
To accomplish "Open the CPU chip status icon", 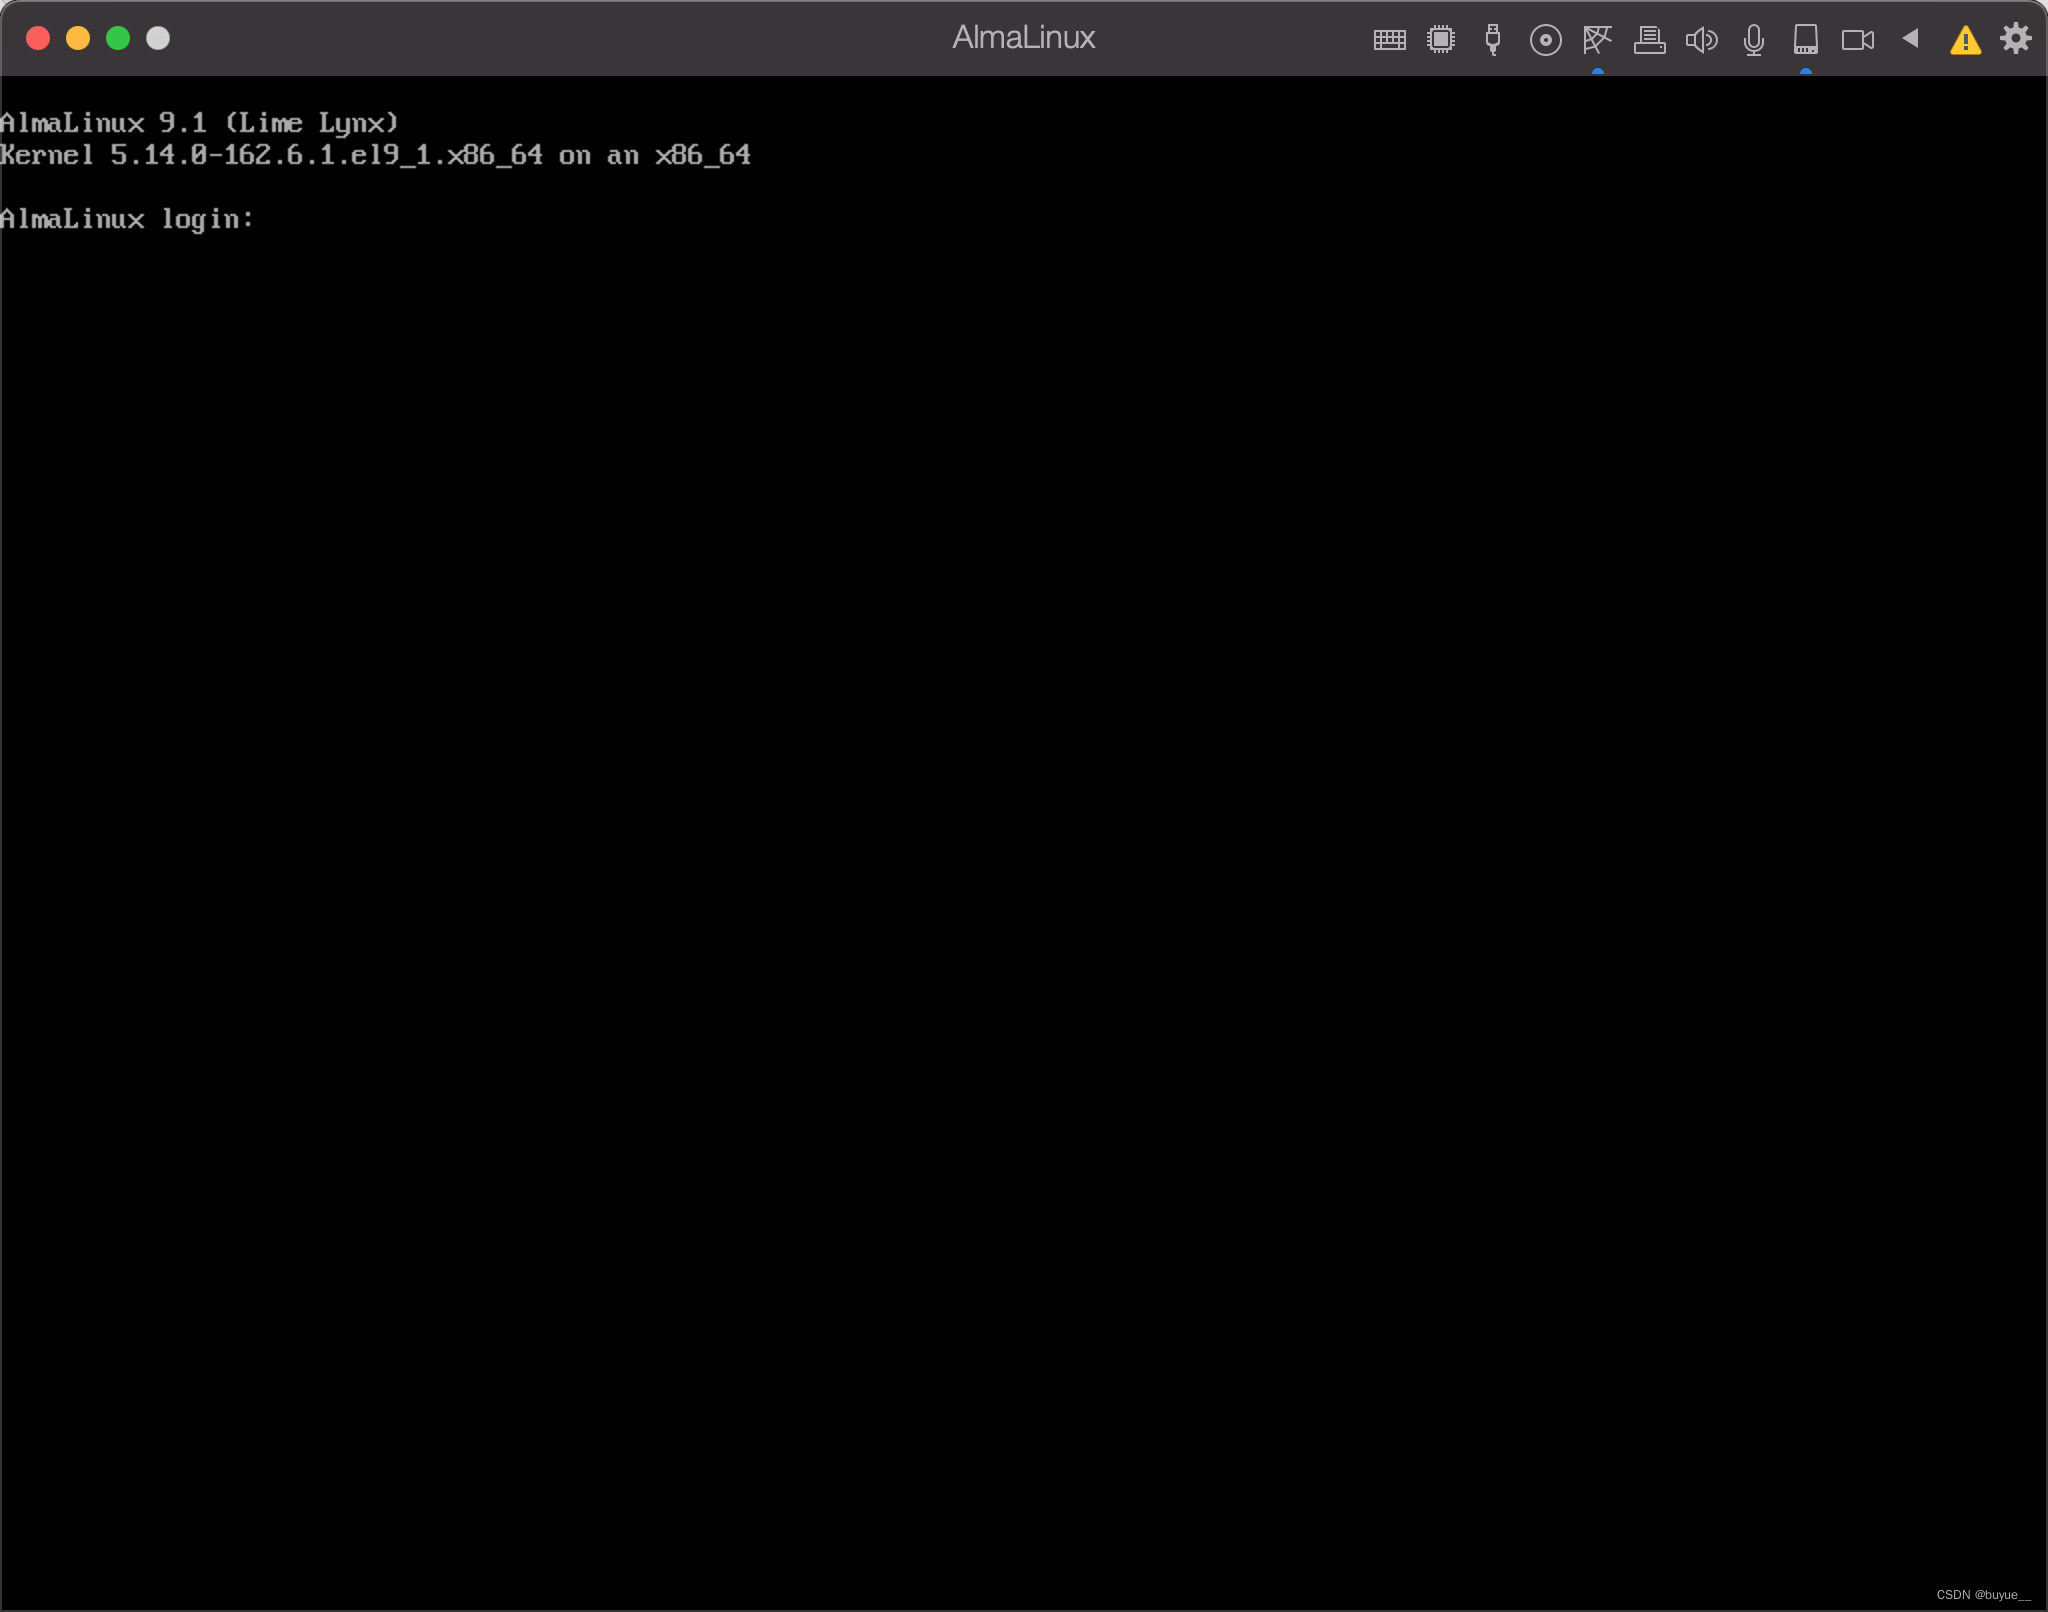I will [1441, 40].
